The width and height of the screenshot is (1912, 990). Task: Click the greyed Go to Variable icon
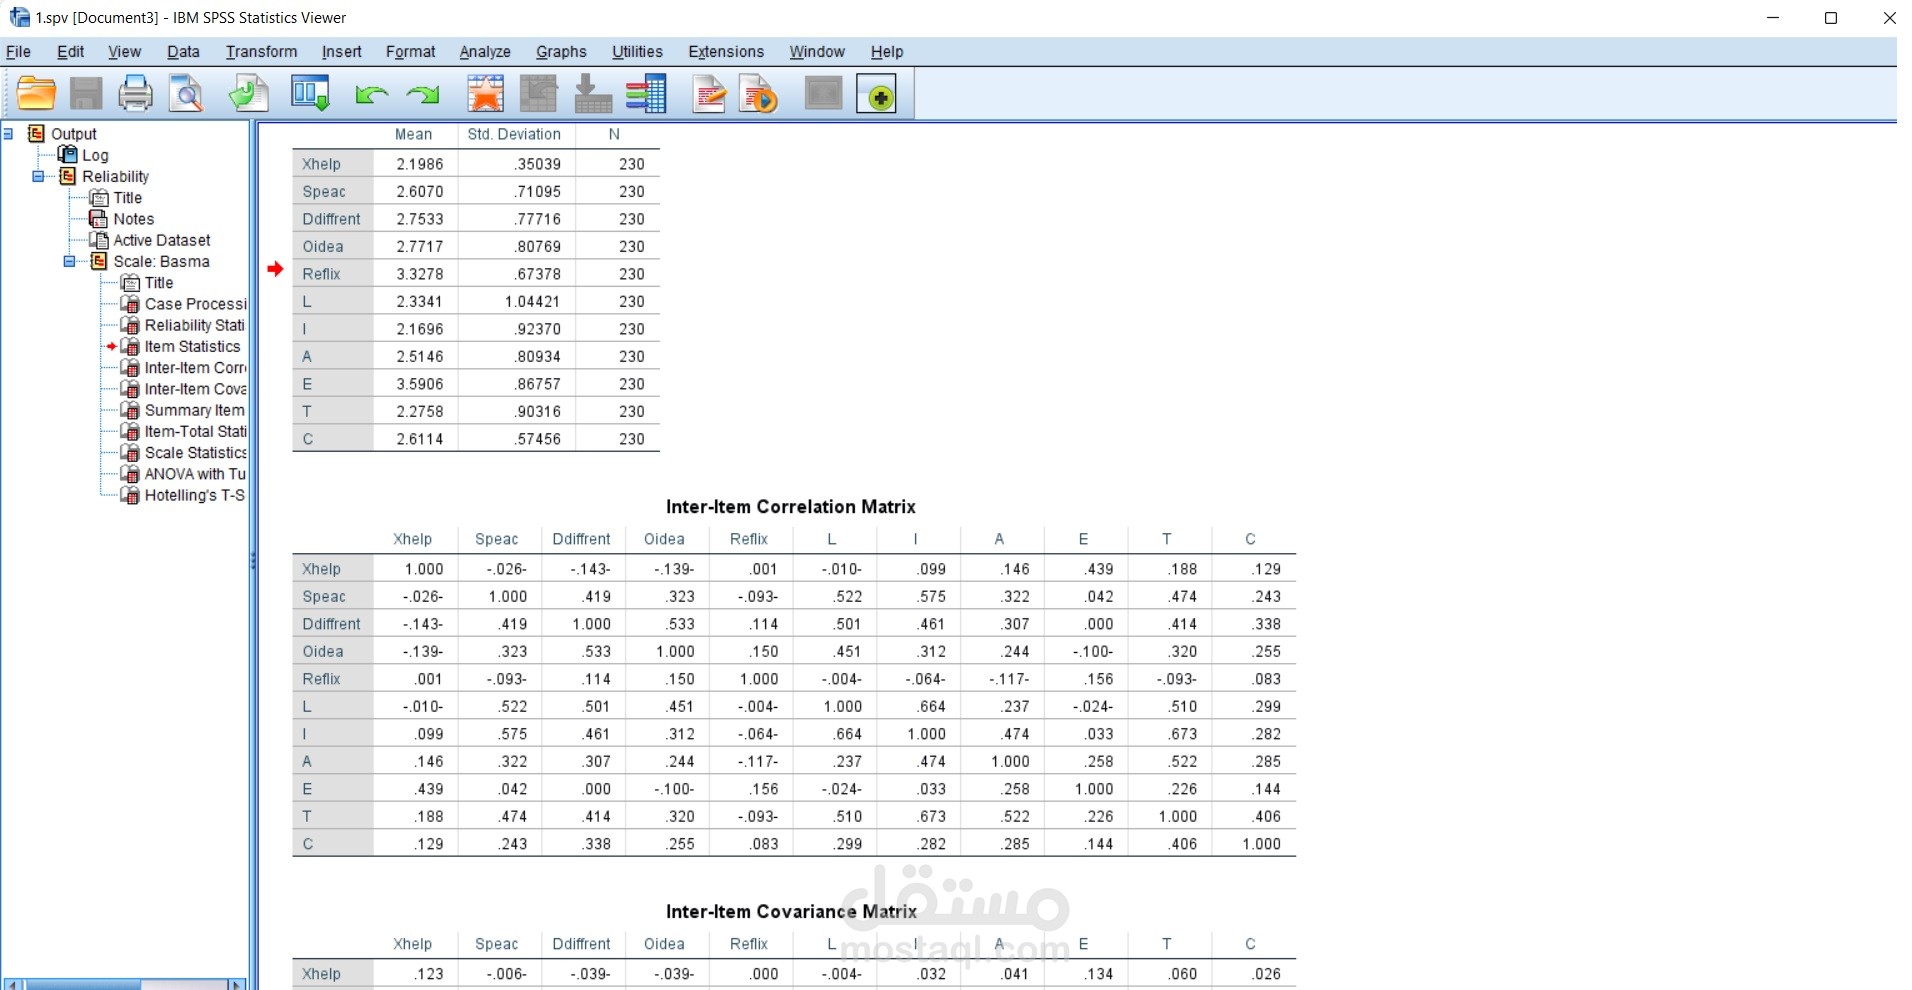(x=593, y=94)
